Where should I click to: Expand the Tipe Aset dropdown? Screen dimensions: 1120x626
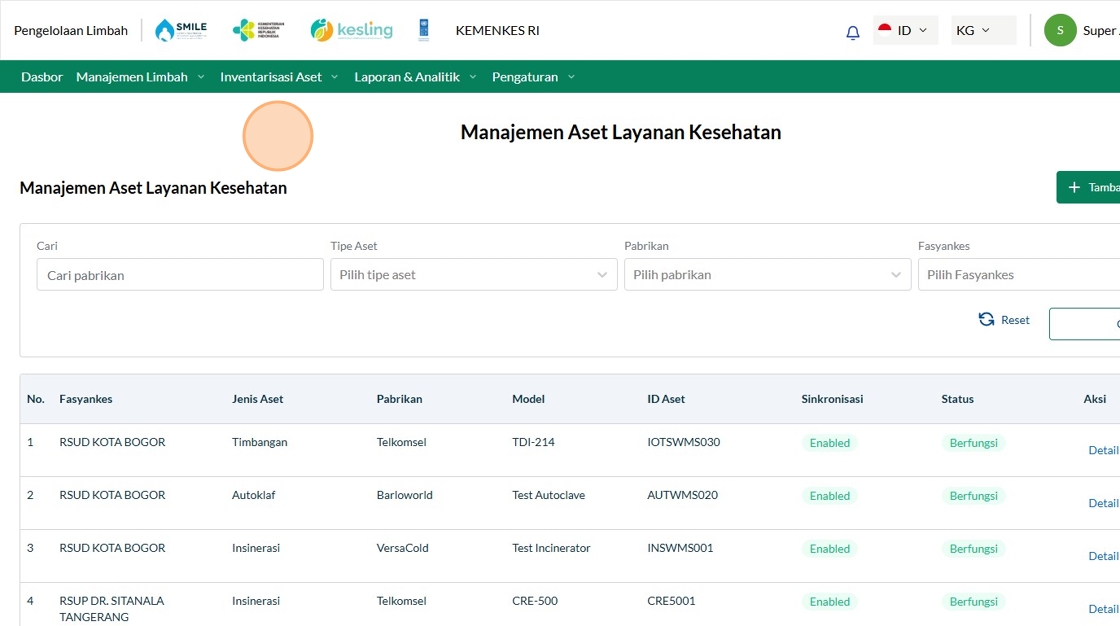tap(473, 275)
